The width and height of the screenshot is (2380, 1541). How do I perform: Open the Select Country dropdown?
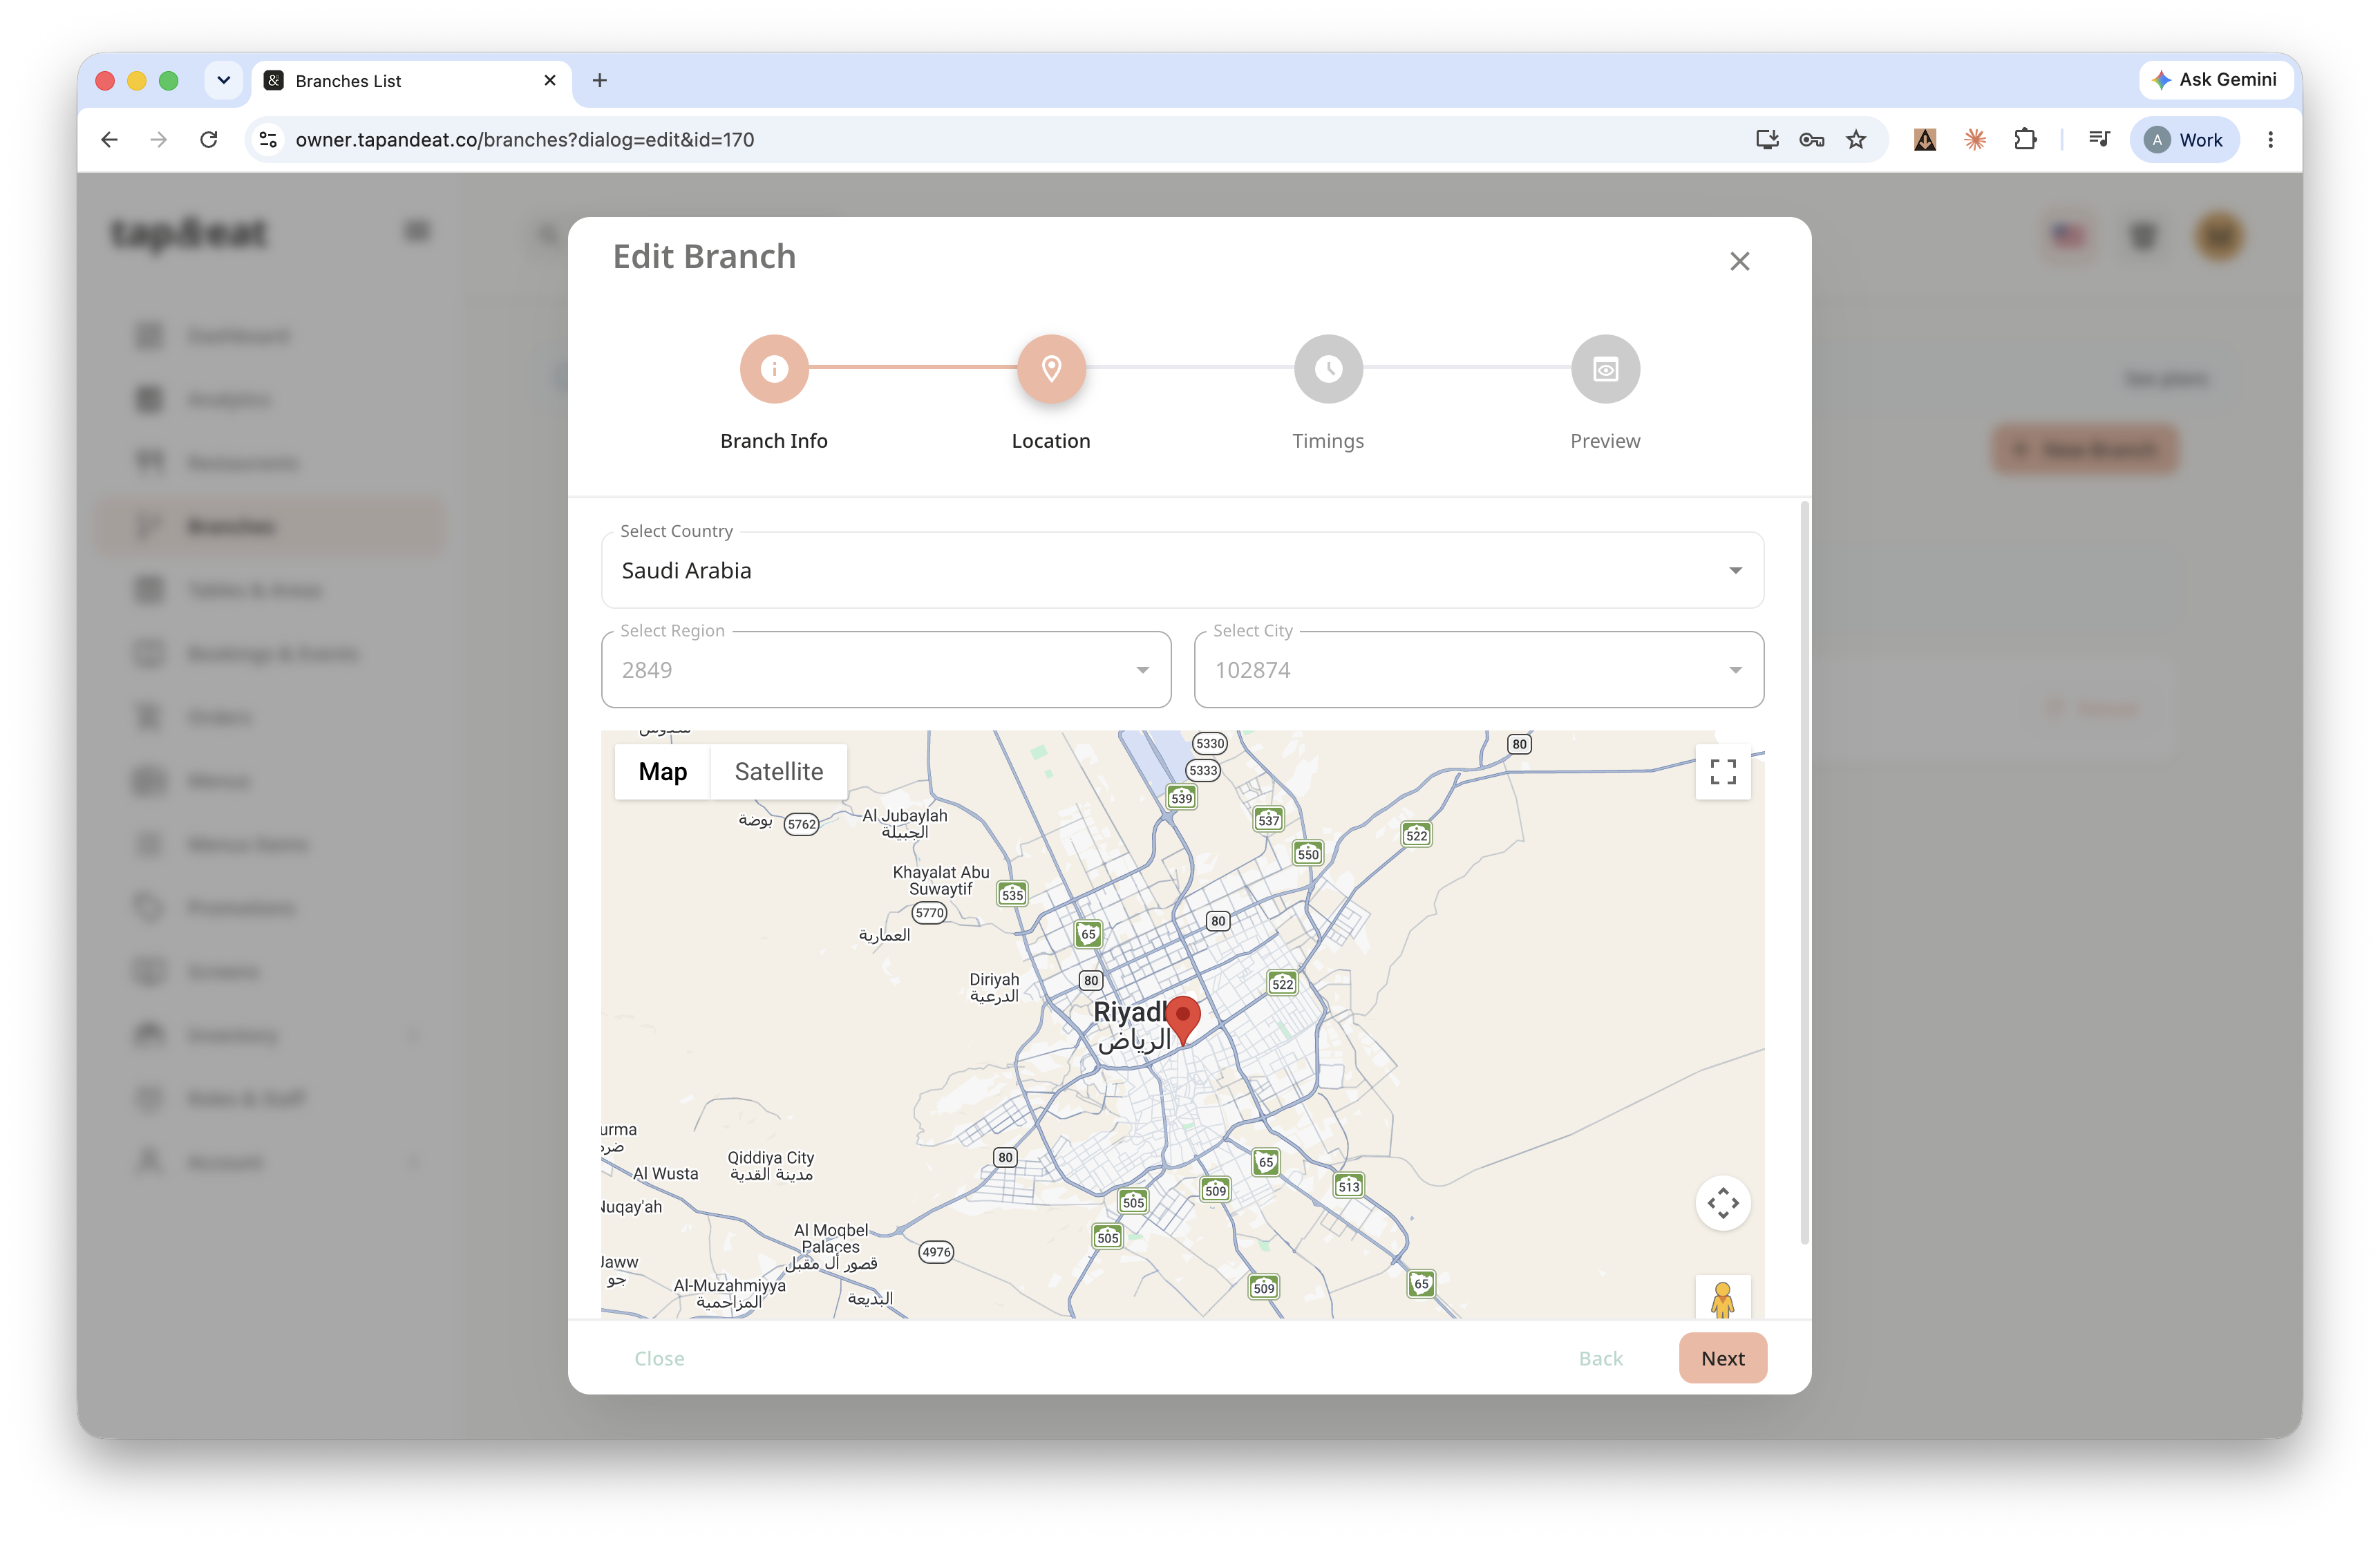click(1182, 570)
